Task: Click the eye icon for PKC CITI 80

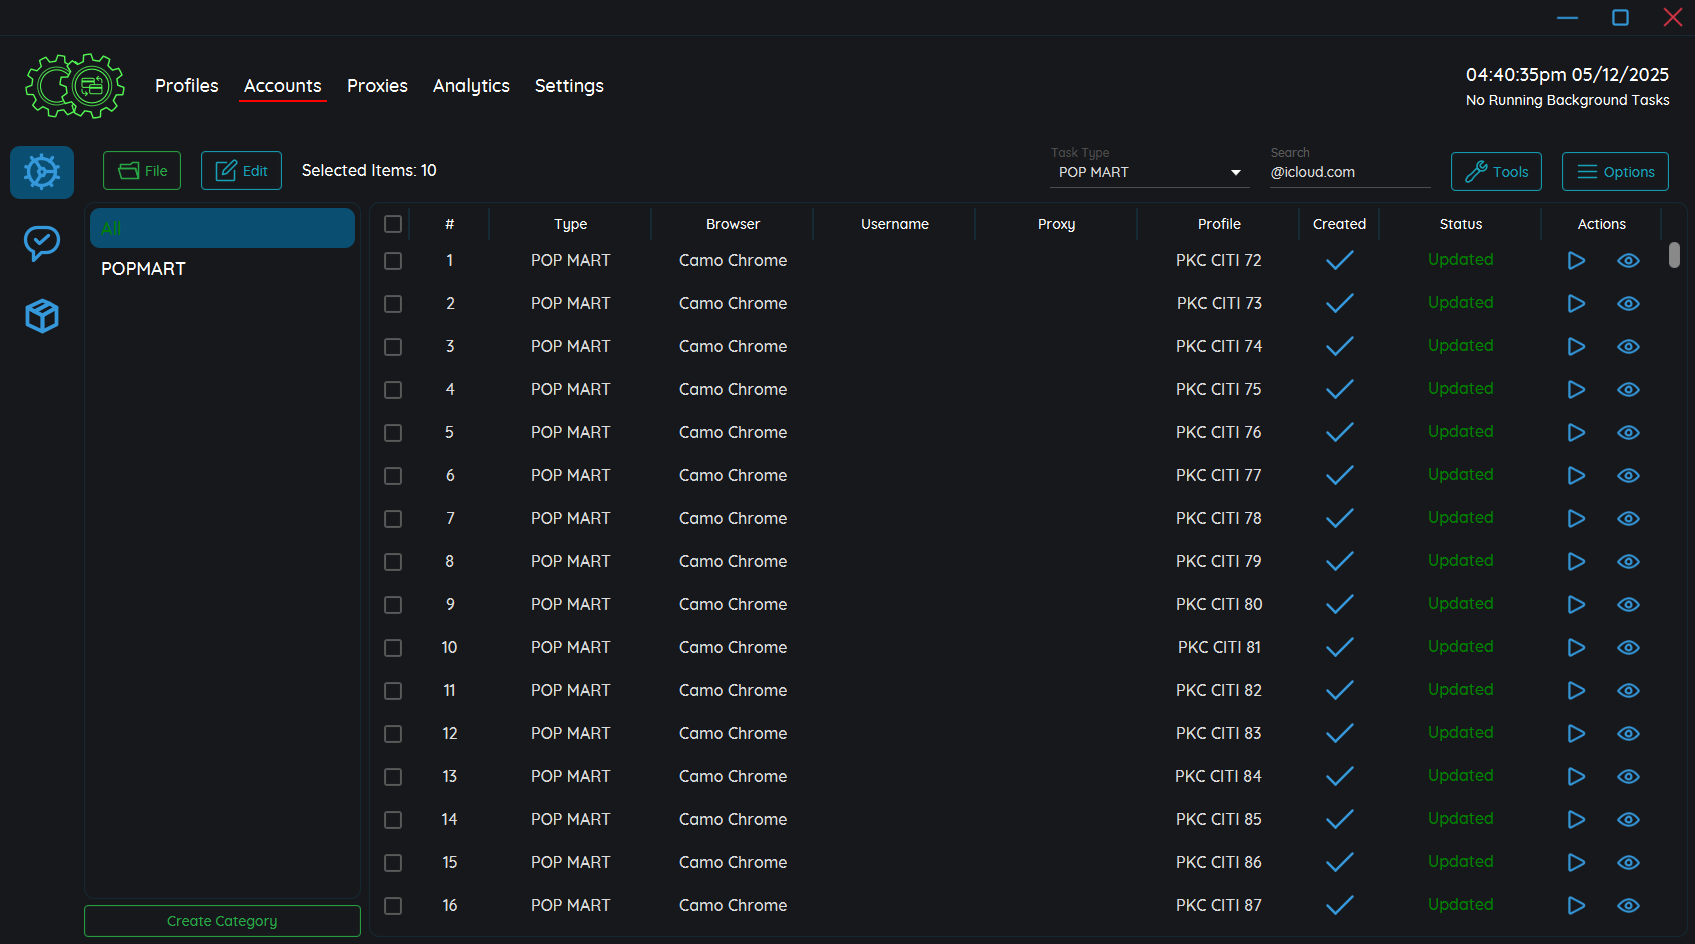Action: click(x=1628, y=604)
